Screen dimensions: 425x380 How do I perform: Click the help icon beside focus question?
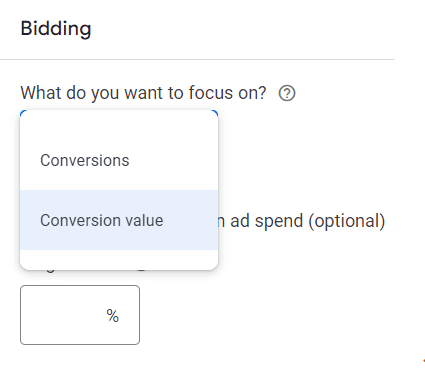287,93
